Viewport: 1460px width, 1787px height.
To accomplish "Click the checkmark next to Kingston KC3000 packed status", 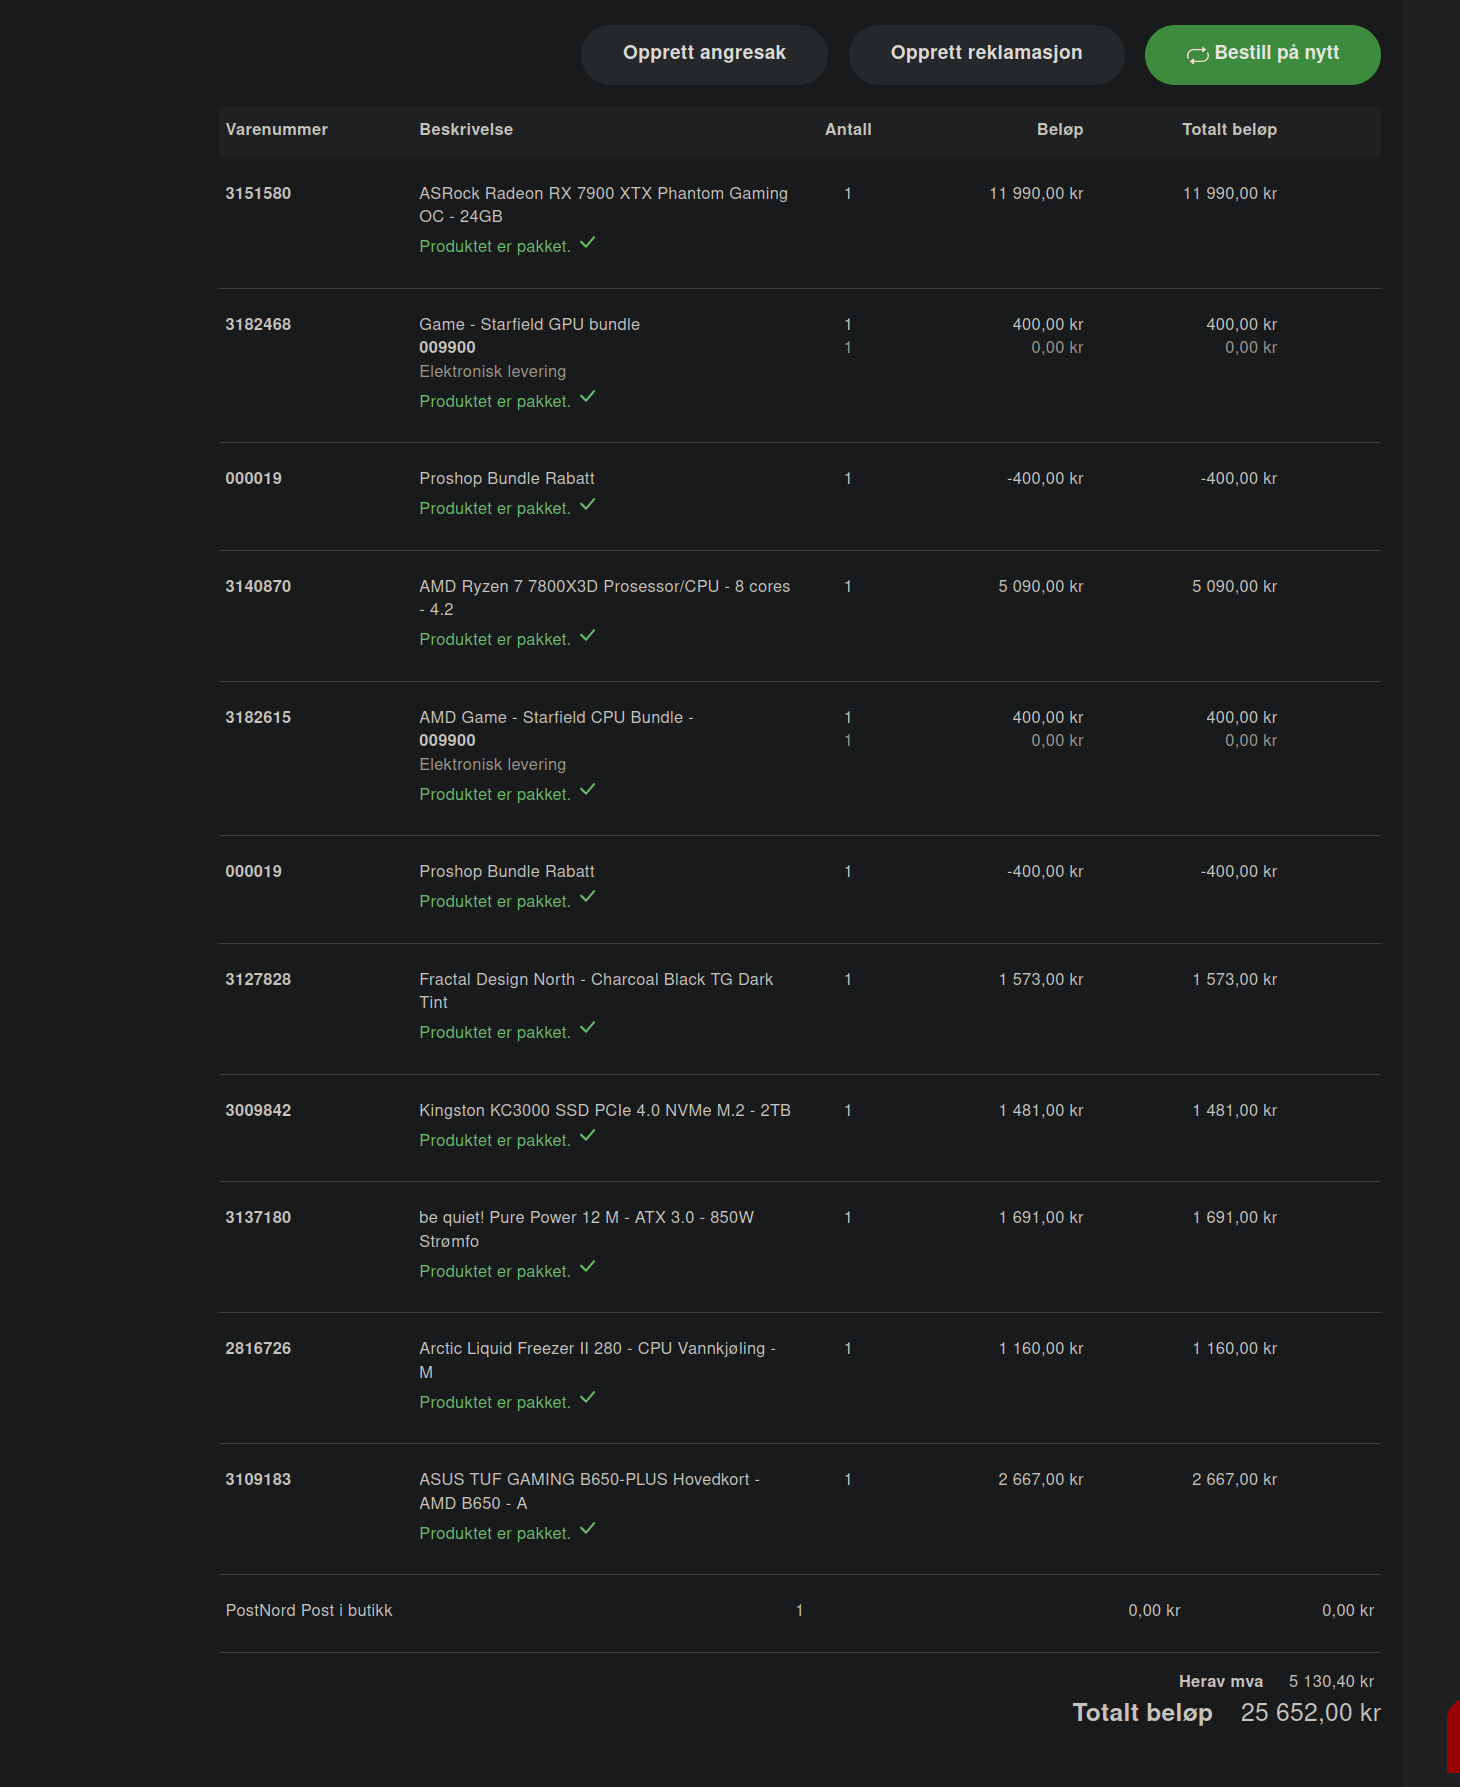I will point(588,1136).
